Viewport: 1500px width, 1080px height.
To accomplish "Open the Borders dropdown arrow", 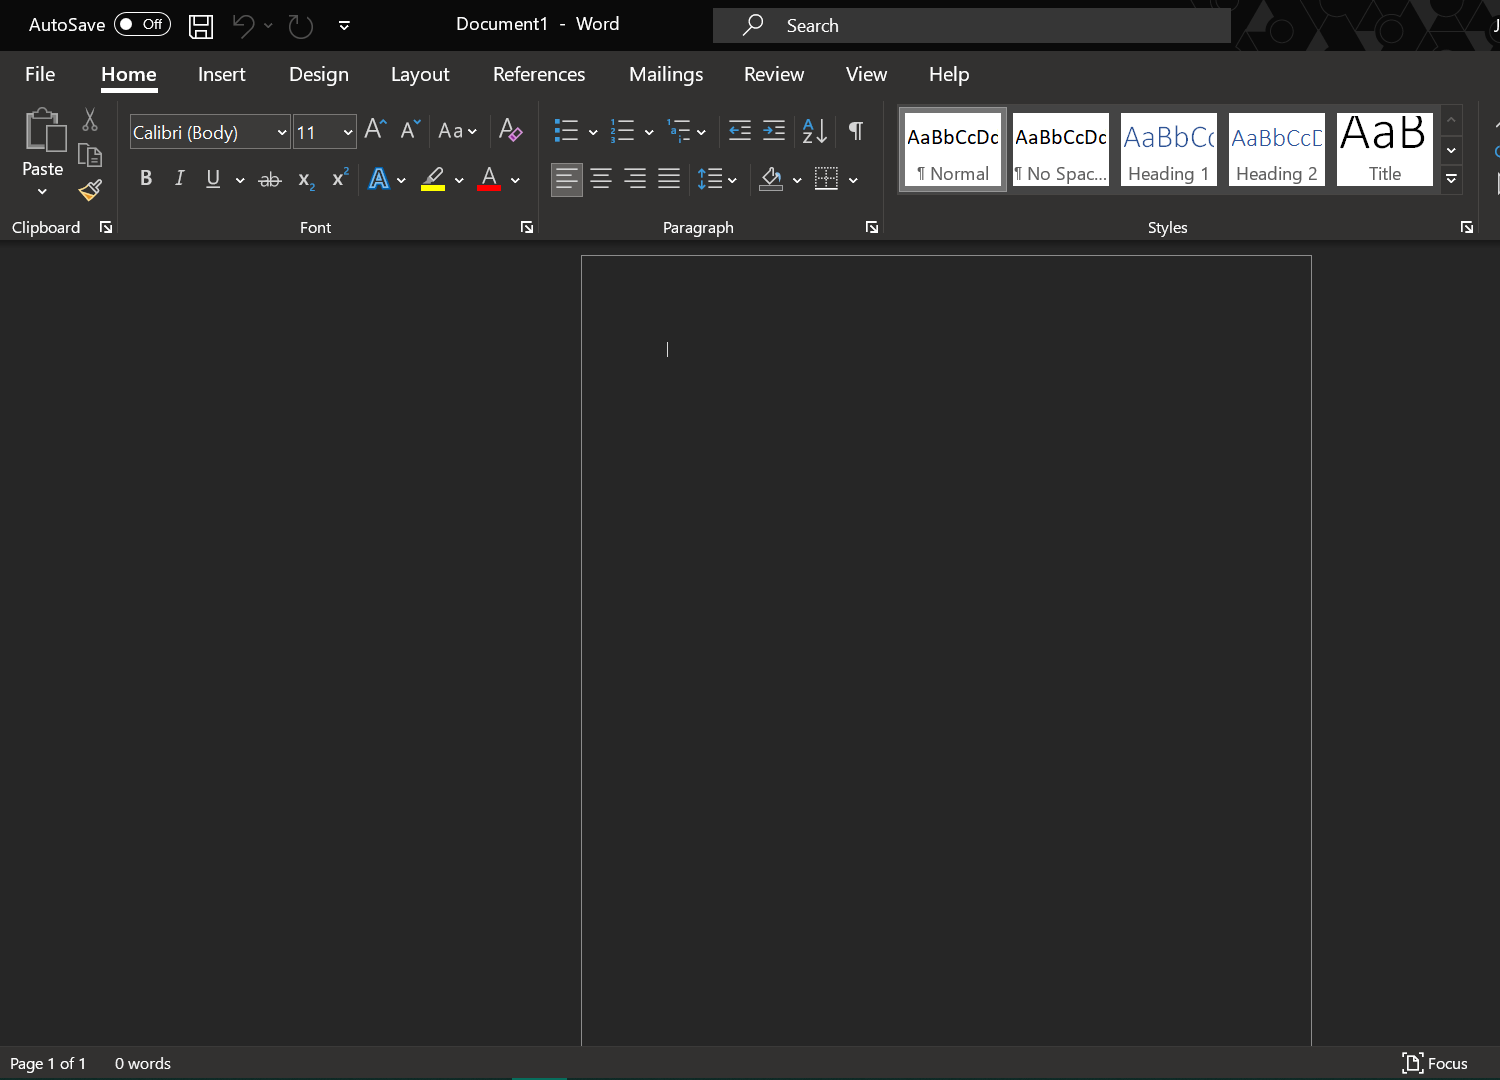I will [853, 180].
